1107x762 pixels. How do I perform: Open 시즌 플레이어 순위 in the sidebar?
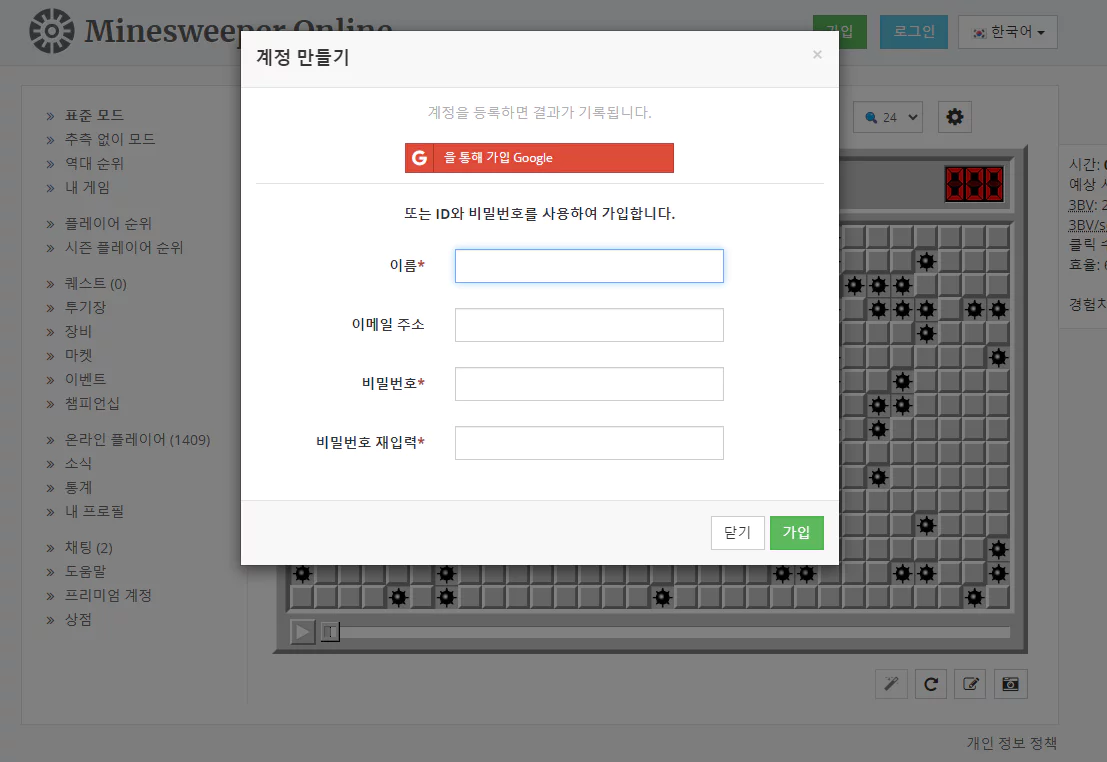tap(124, 247)
